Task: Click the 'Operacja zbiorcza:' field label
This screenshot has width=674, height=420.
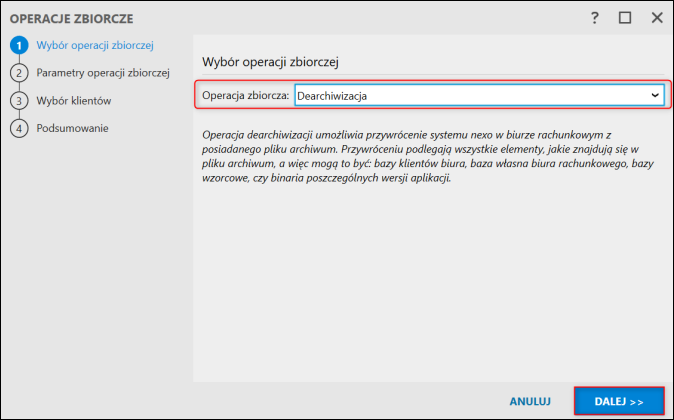Action: (x=246, y=95)
